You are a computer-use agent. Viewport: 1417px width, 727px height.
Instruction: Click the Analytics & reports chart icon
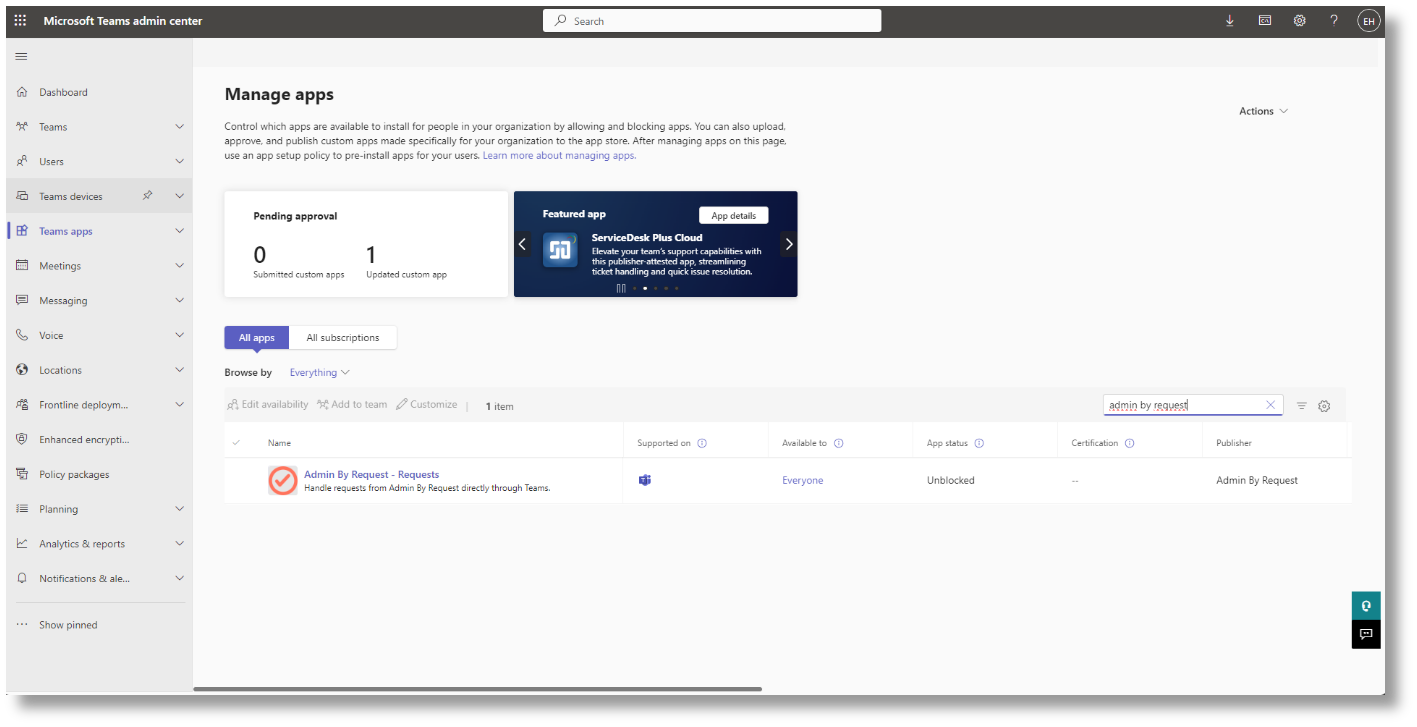coord(22,543)
